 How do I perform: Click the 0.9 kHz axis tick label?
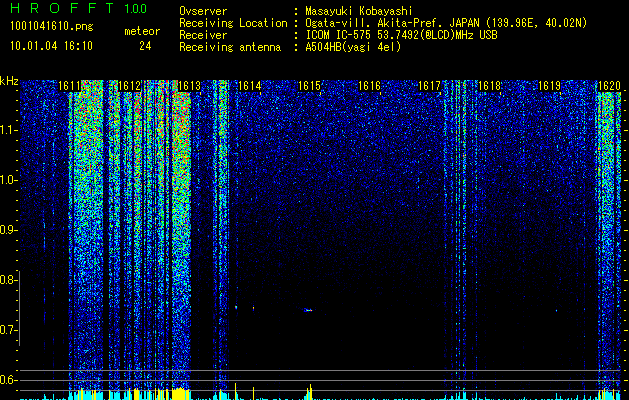coord(8,230)
